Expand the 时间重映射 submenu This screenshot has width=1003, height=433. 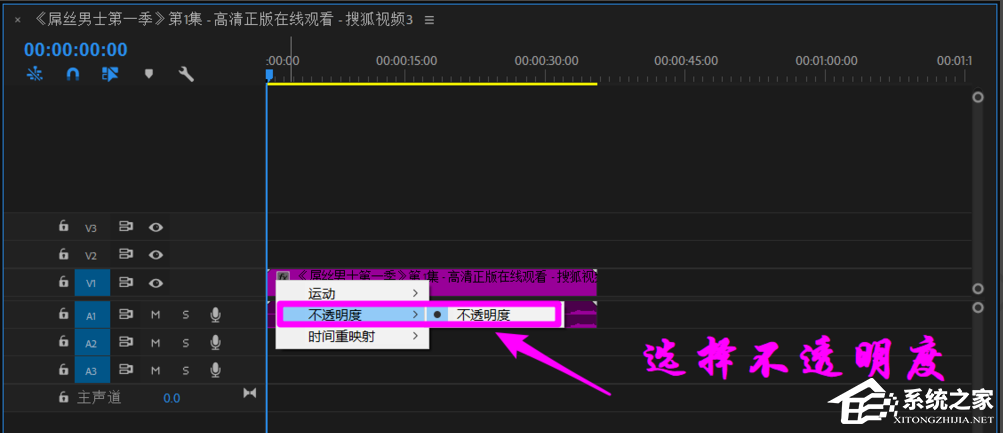pos(352,337)
